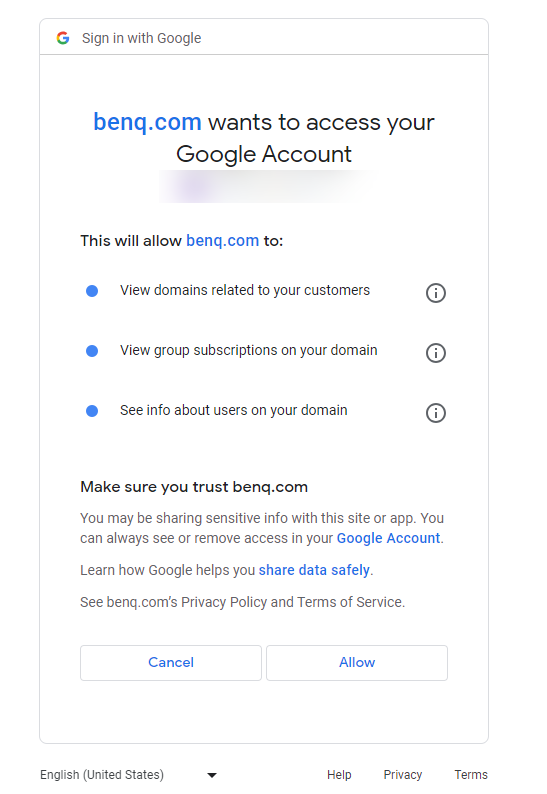This screenshot has width=547, height=794.
Task: Follow the share data safely link
Action: pos(314,570)
